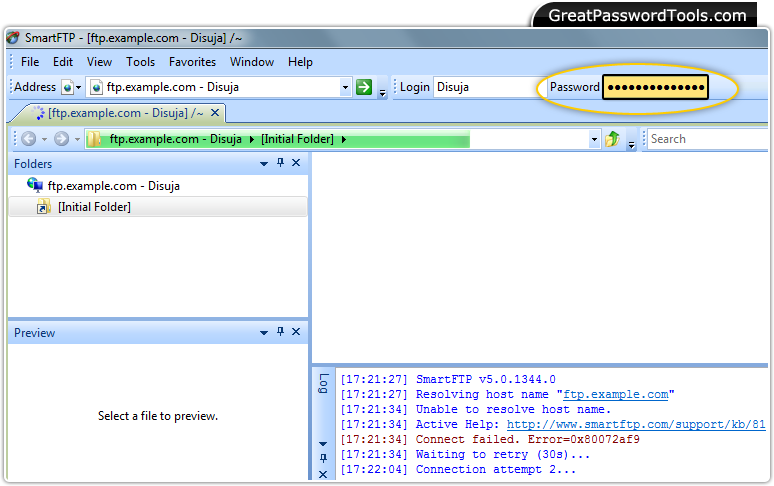Screen dimensions: 774x486
Task: Select [Initial Folder] in folder tree
Action: (x=94, y=207)
